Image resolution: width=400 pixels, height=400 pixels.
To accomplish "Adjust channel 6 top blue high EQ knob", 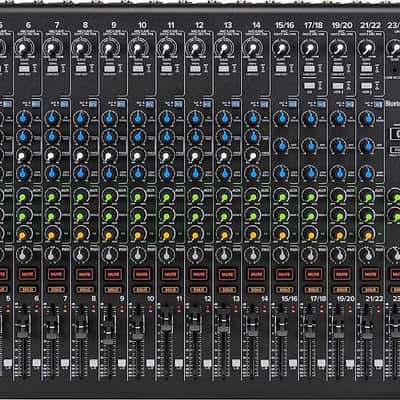I will [23, 118].
